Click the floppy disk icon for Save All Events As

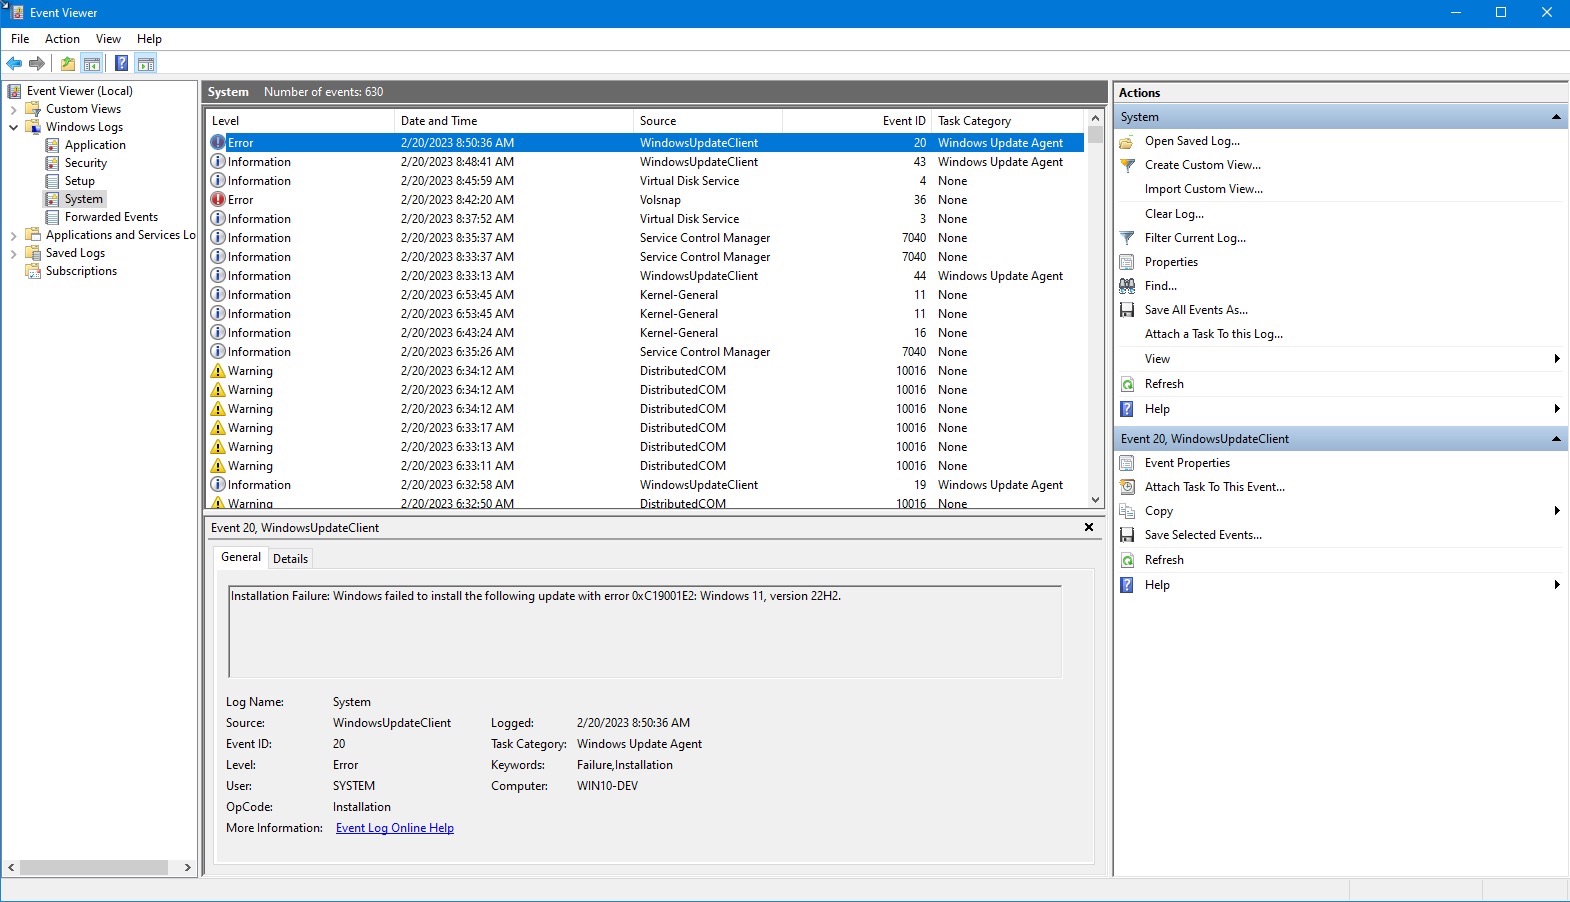[1127, 310]
